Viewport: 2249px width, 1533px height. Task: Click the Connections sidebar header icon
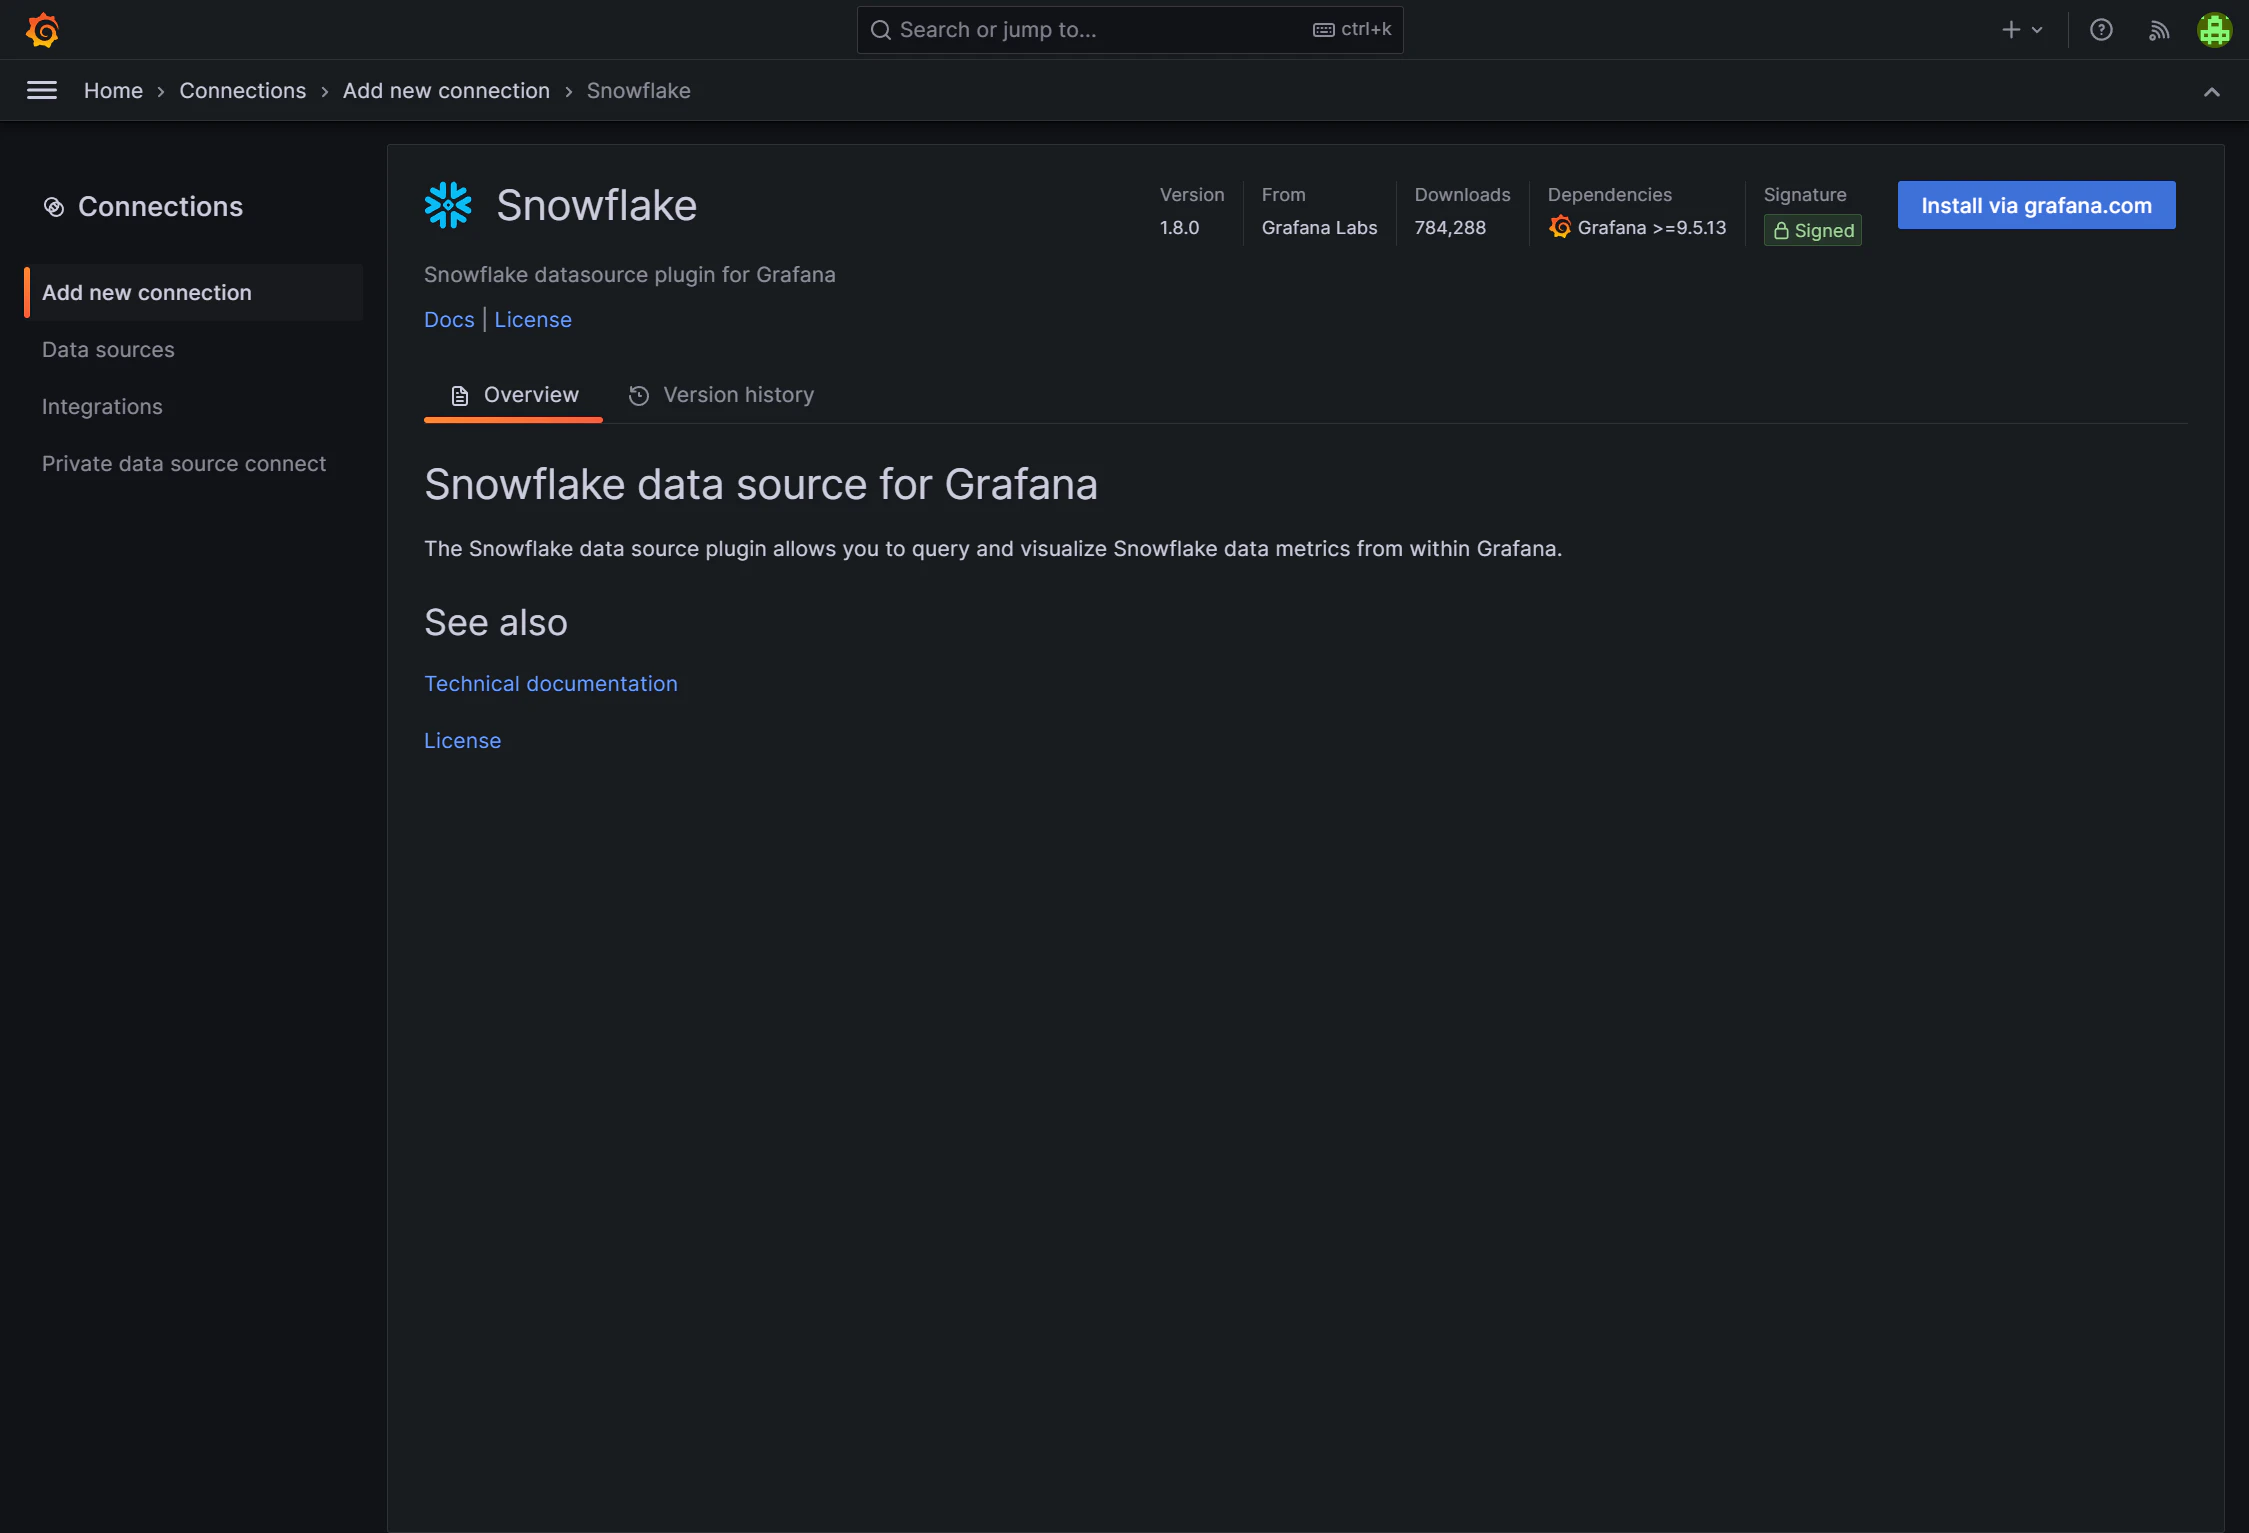point(54,207)
